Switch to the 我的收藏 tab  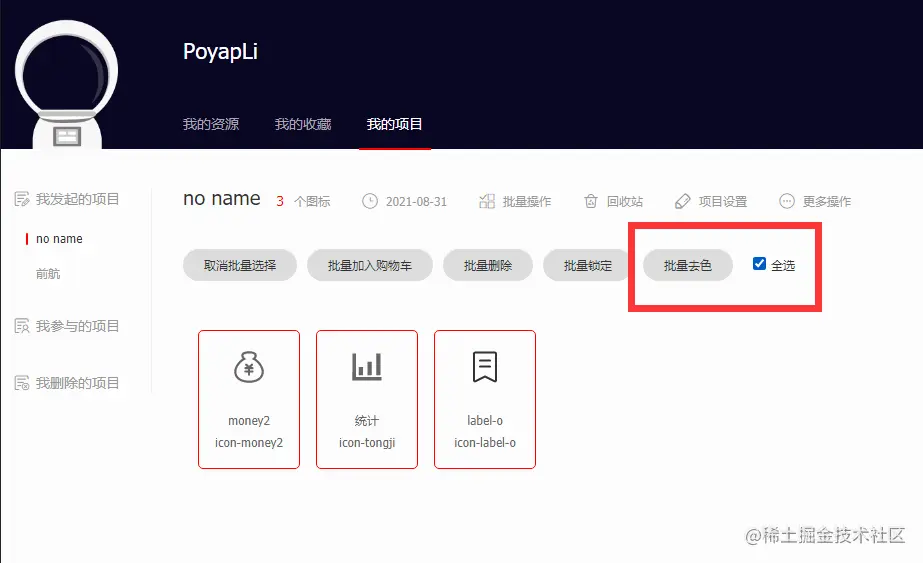click(x=303, y=124)
